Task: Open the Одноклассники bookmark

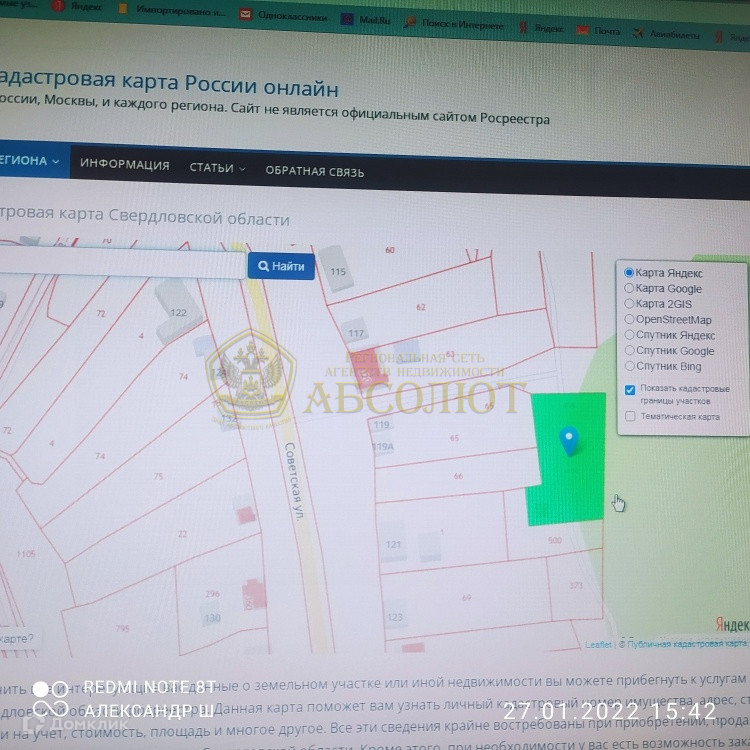Action: coord(285,16)
